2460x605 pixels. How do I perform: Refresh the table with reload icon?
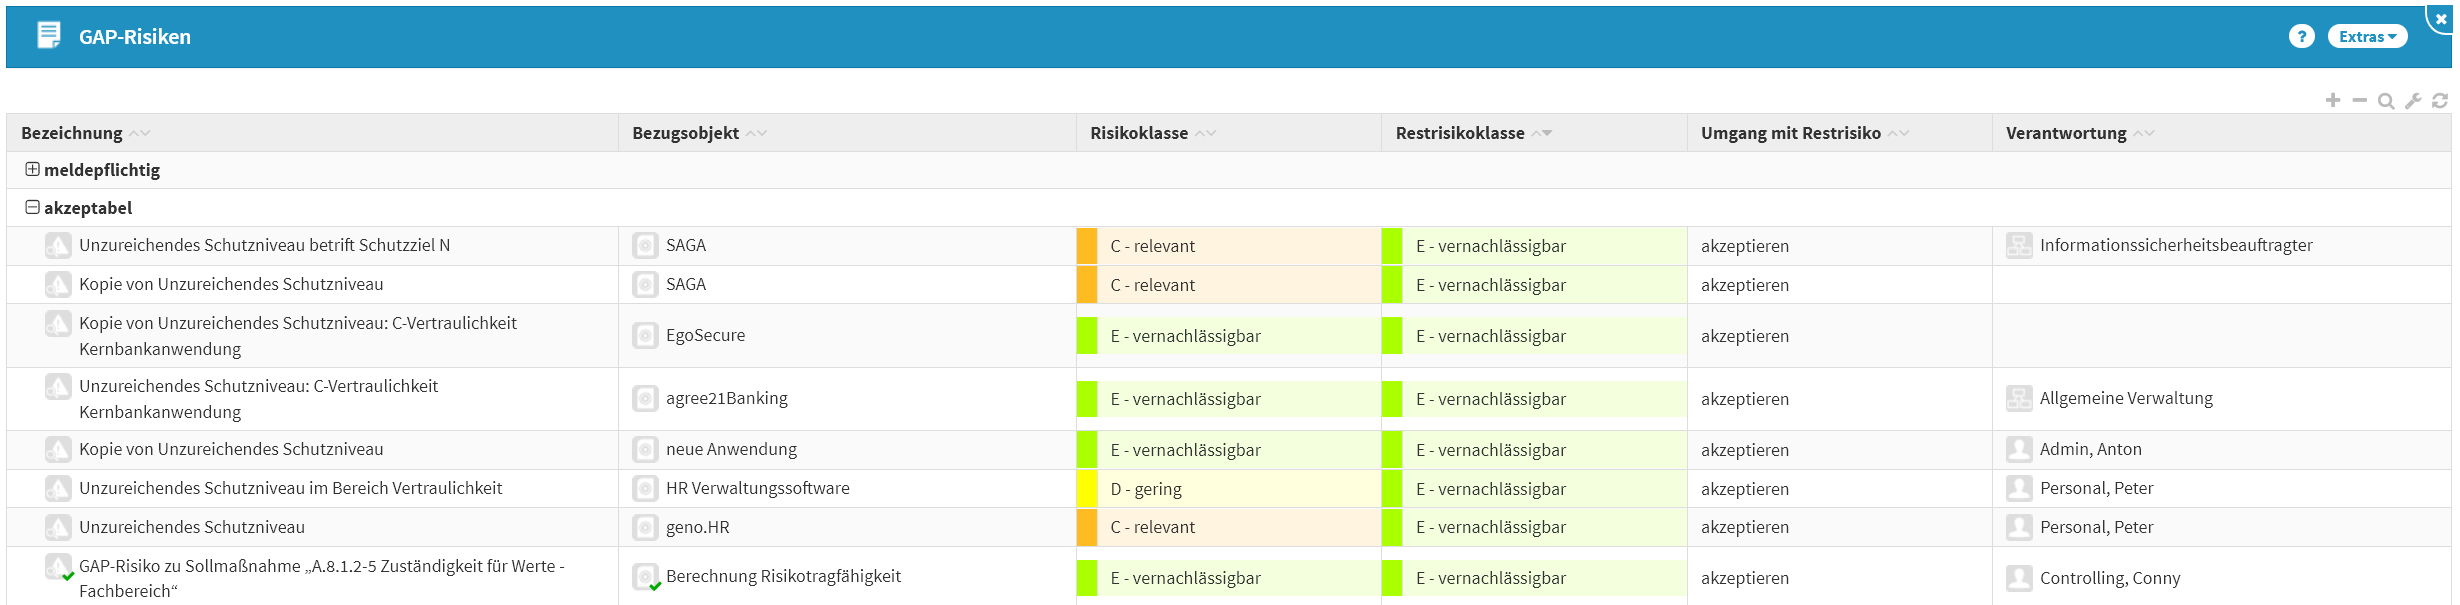2440,101
